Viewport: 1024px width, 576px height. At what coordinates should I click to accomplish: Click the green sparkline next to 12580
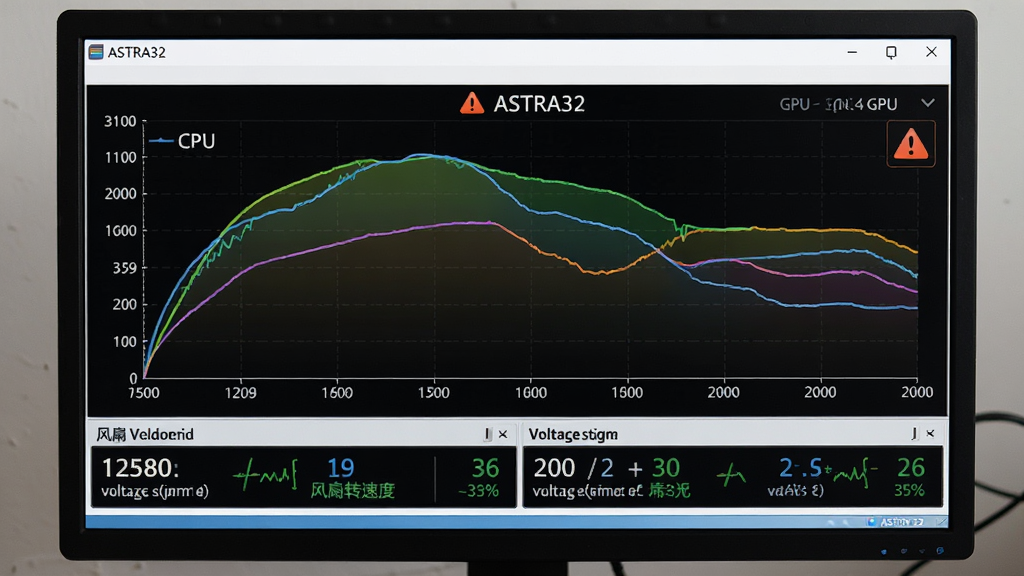[266, 474]
